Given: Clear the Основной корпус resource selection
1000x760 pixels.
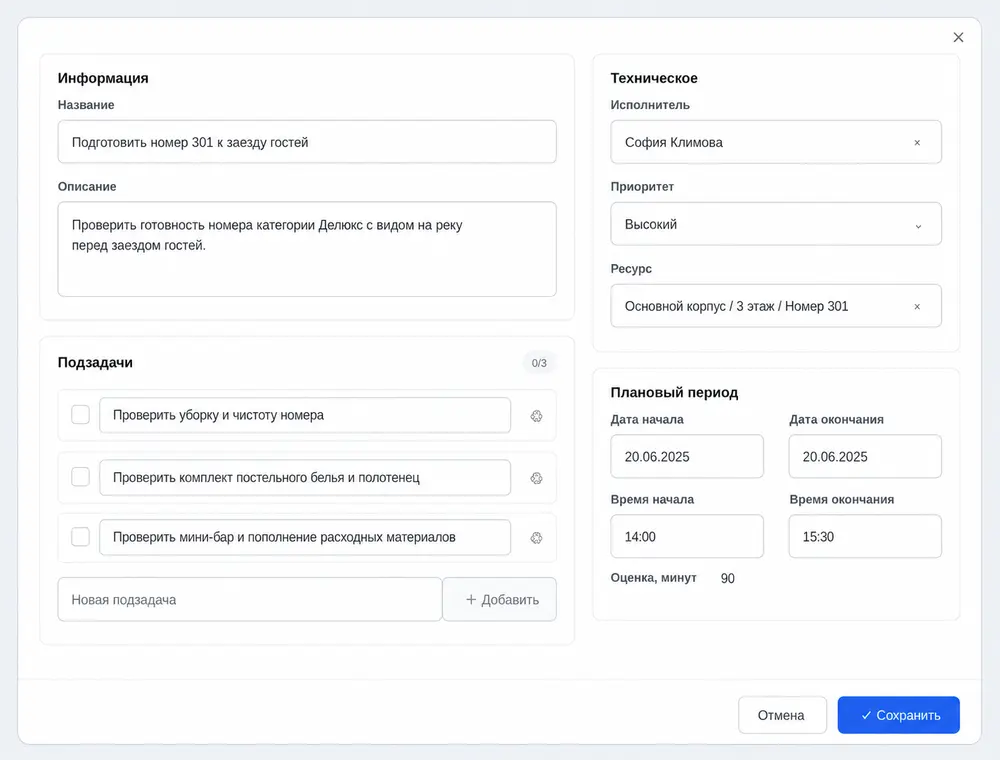Looking at the screenshot, I should [916, 307].
